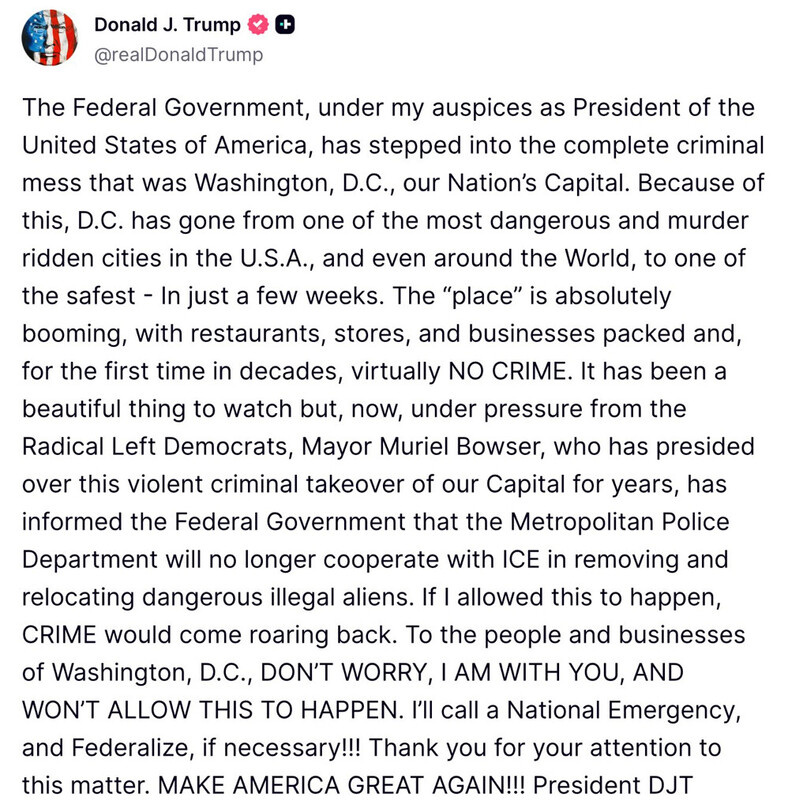The image size is (788, 812).
Task: Click the @realDonaldTrump handle
Action: pyautogui.click(x=178, y=55)
